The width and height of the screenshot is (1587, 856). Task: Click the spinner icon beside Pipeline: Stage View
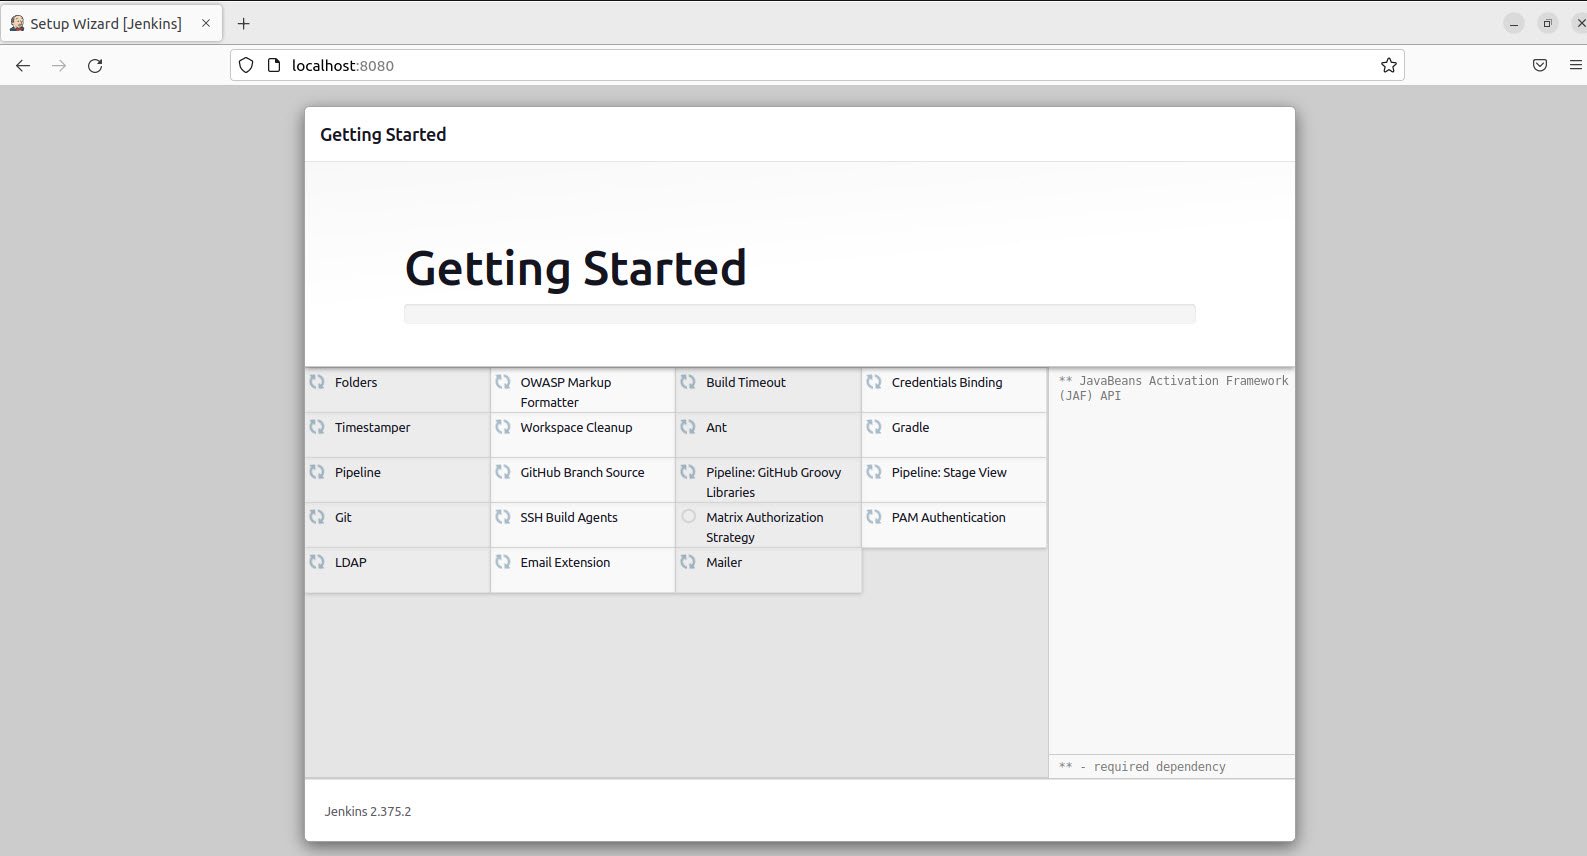click(x=874, y=472)
